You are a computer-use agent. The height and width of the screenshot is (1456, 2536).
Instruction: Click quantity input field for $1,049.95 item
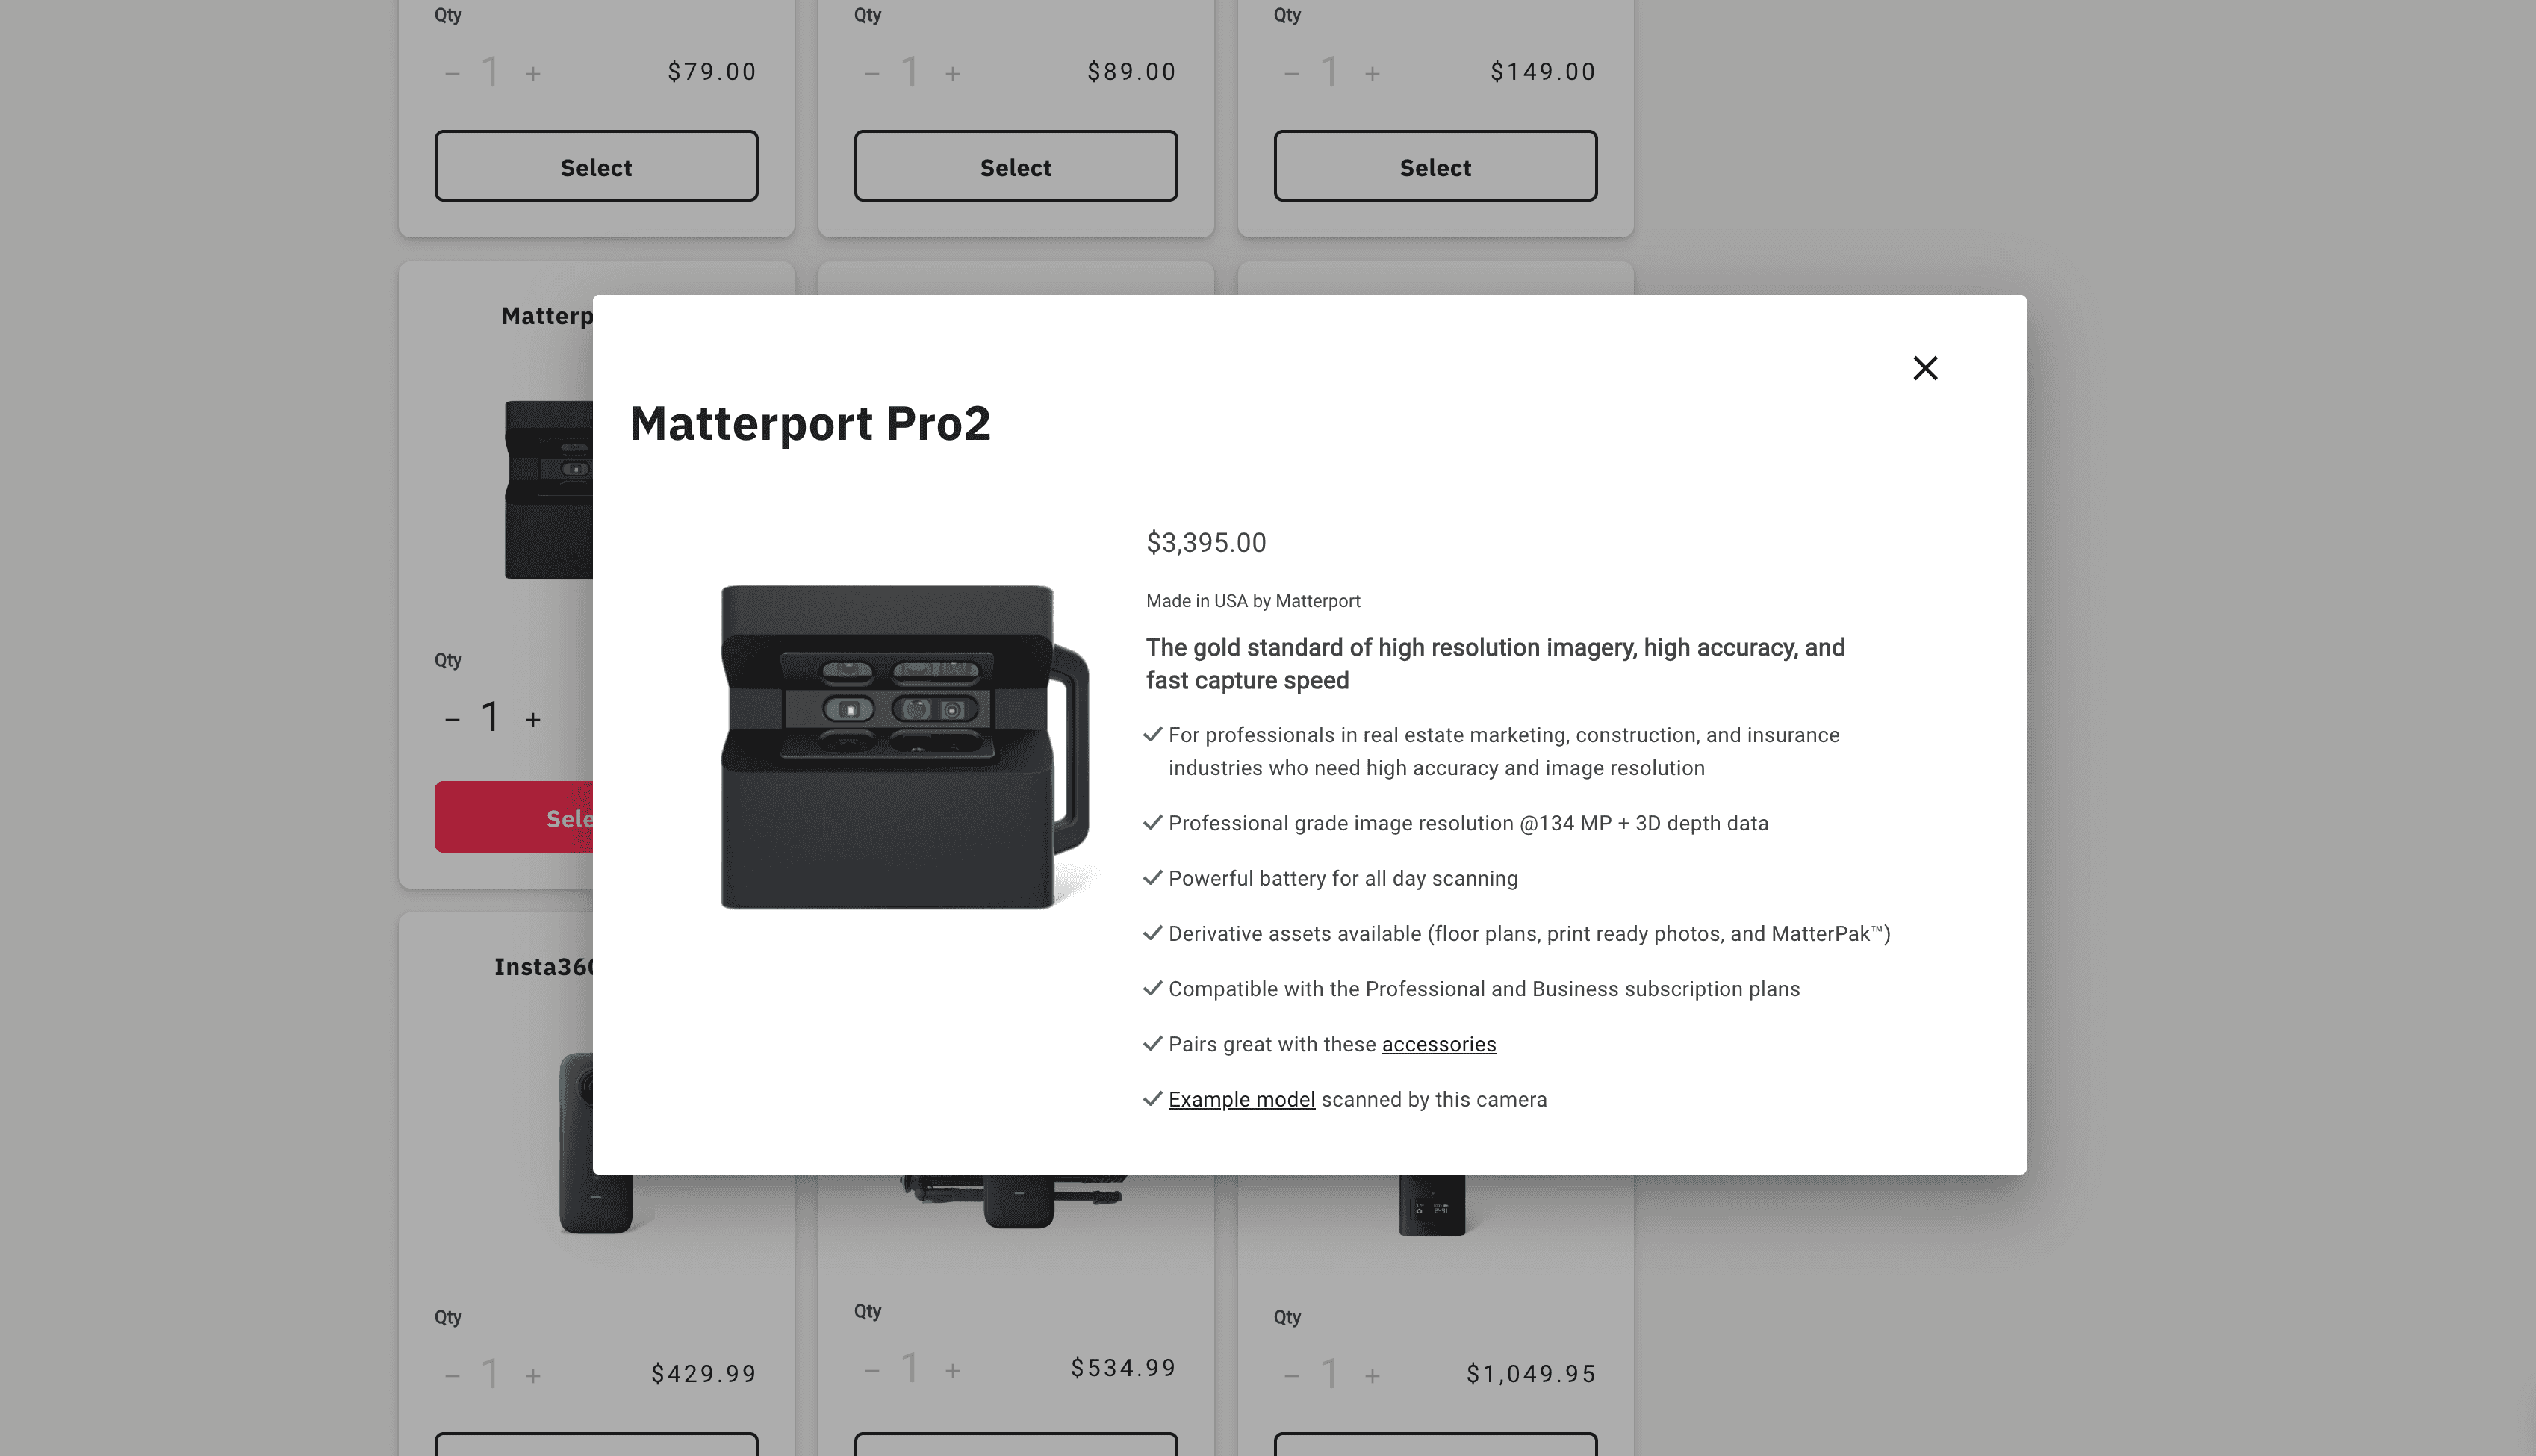tap(1331, 1372)
